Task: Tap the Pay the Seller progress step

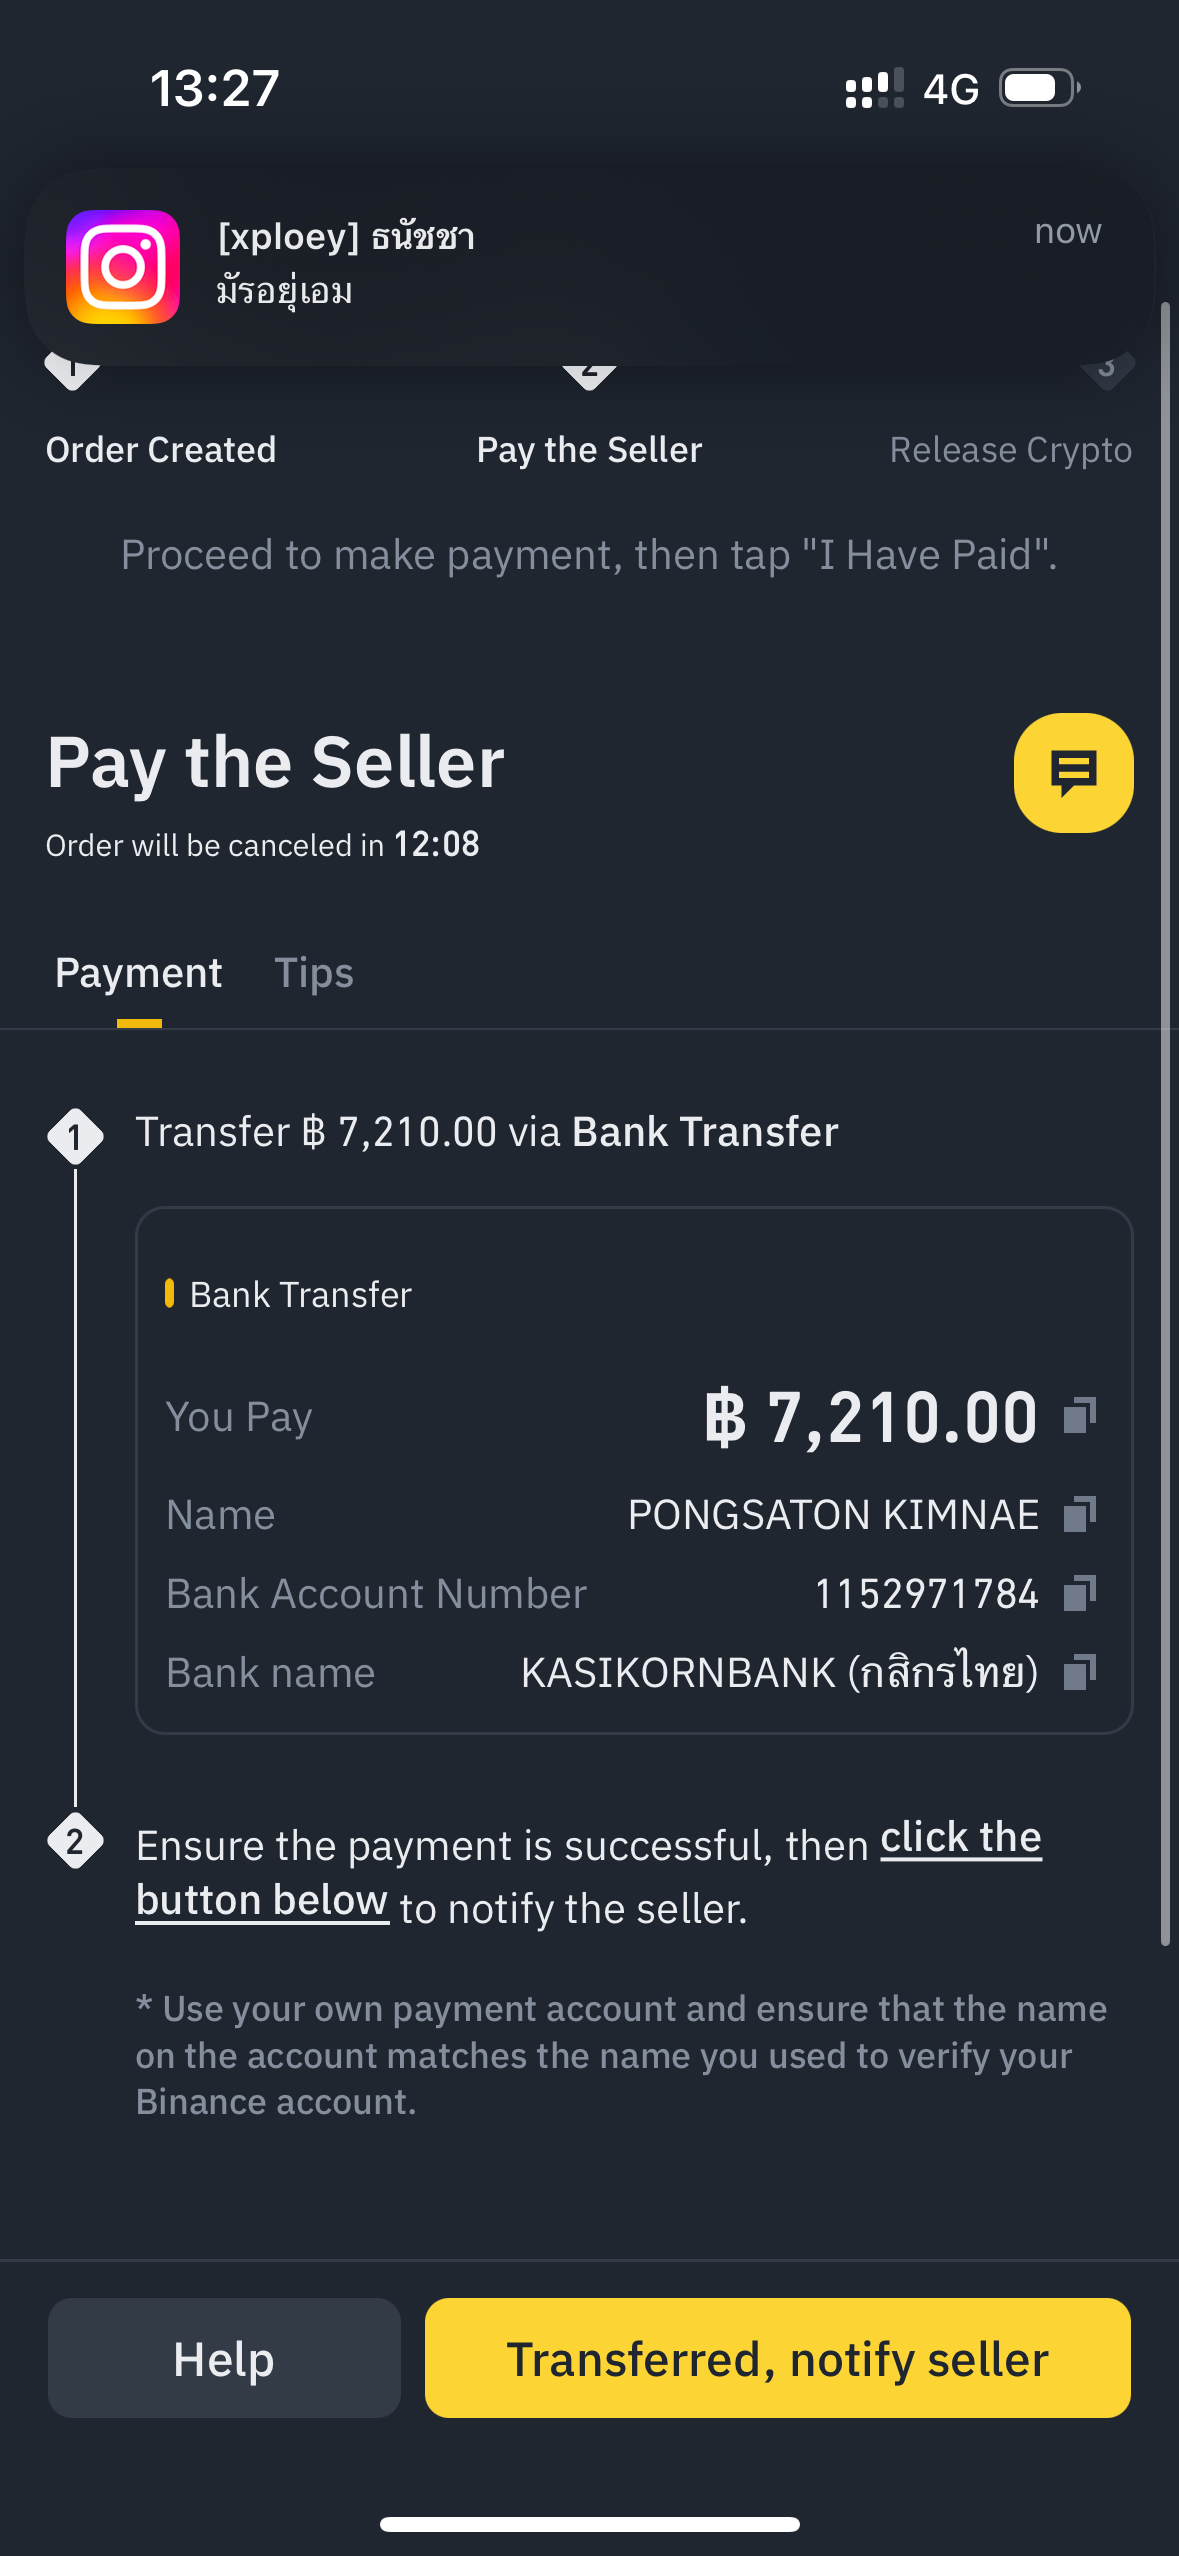Action: click(589, 450)
